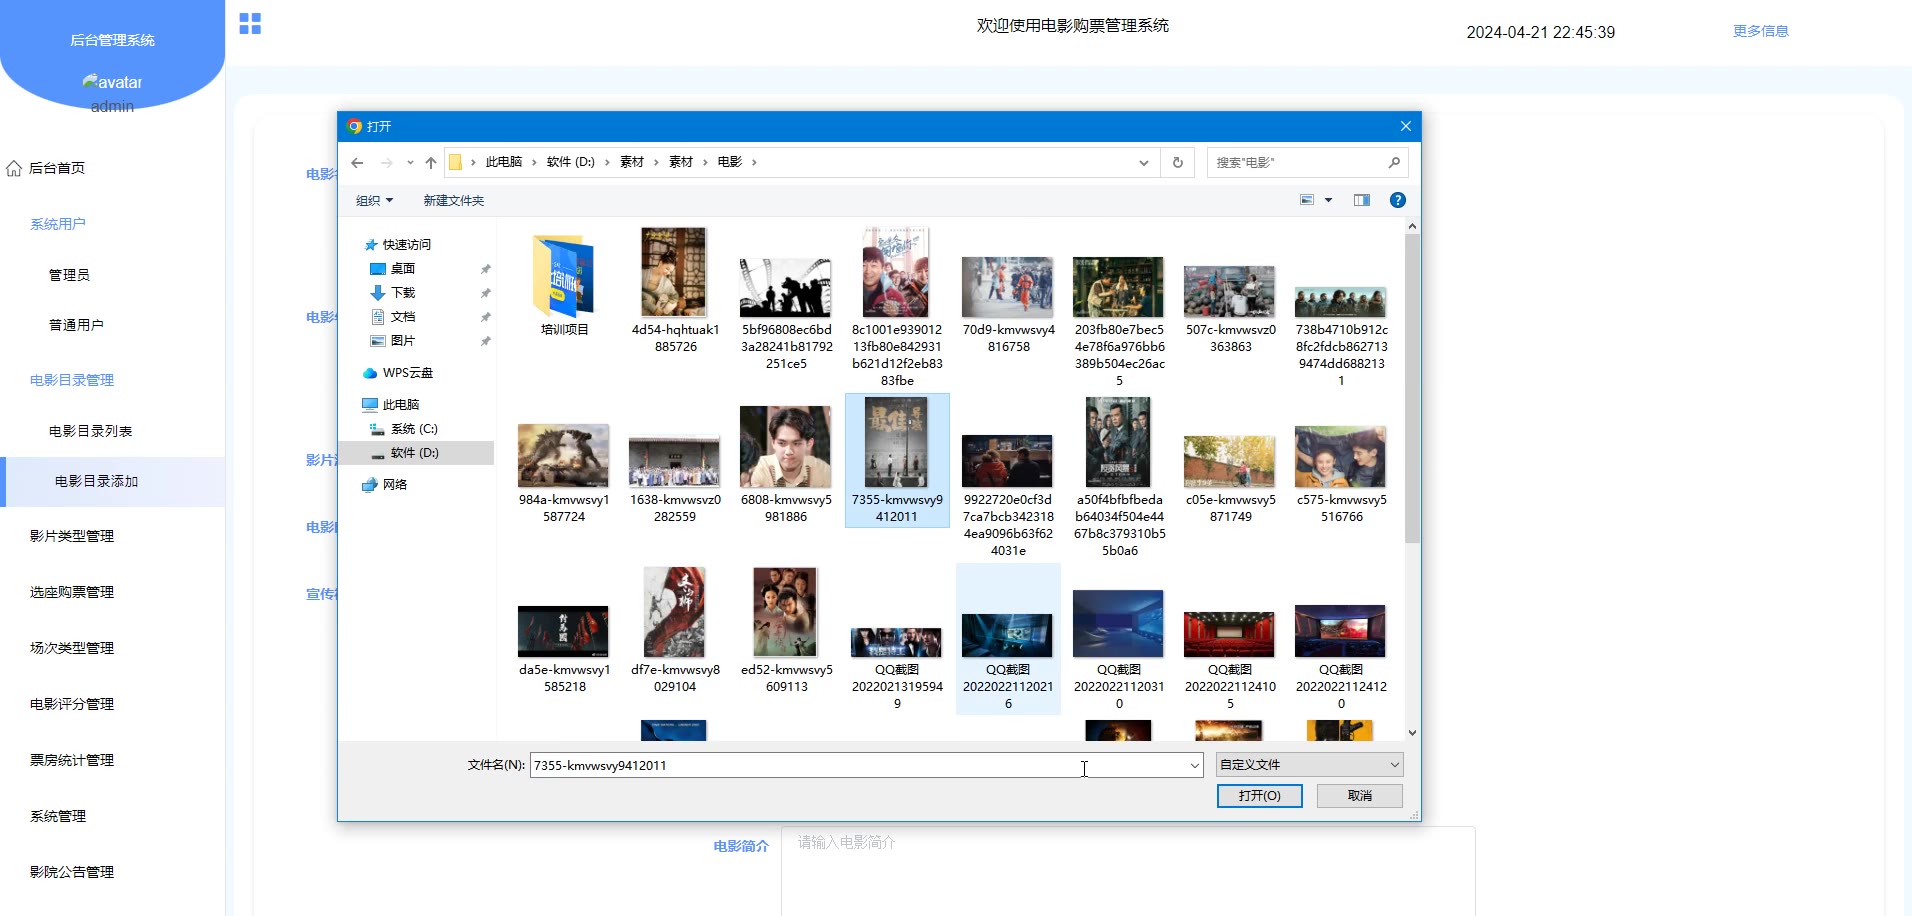
Task: Expand 选座购票管理 in the sidebar
Action: [72, 592]
